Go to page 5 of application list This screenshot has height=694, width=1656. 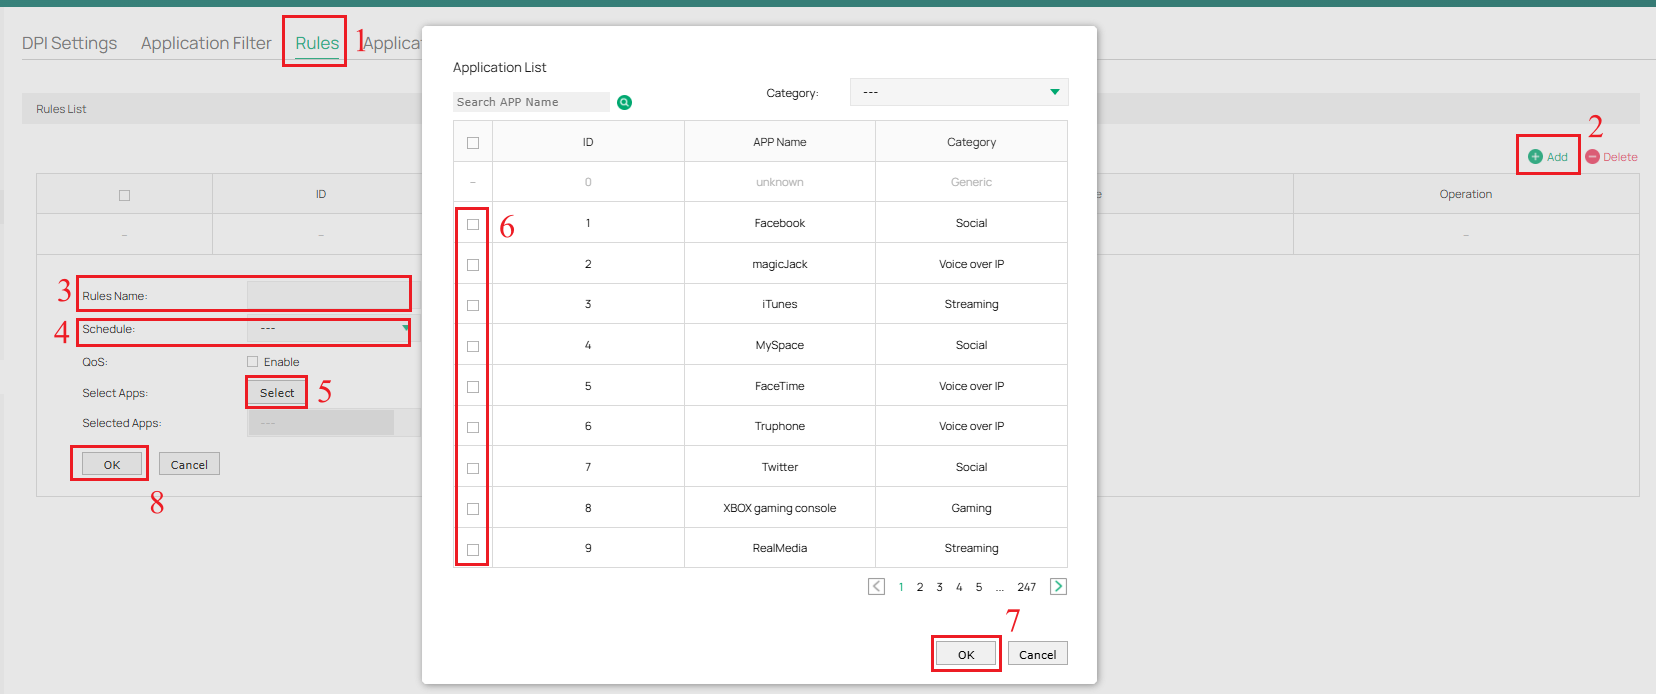point(979,587)
